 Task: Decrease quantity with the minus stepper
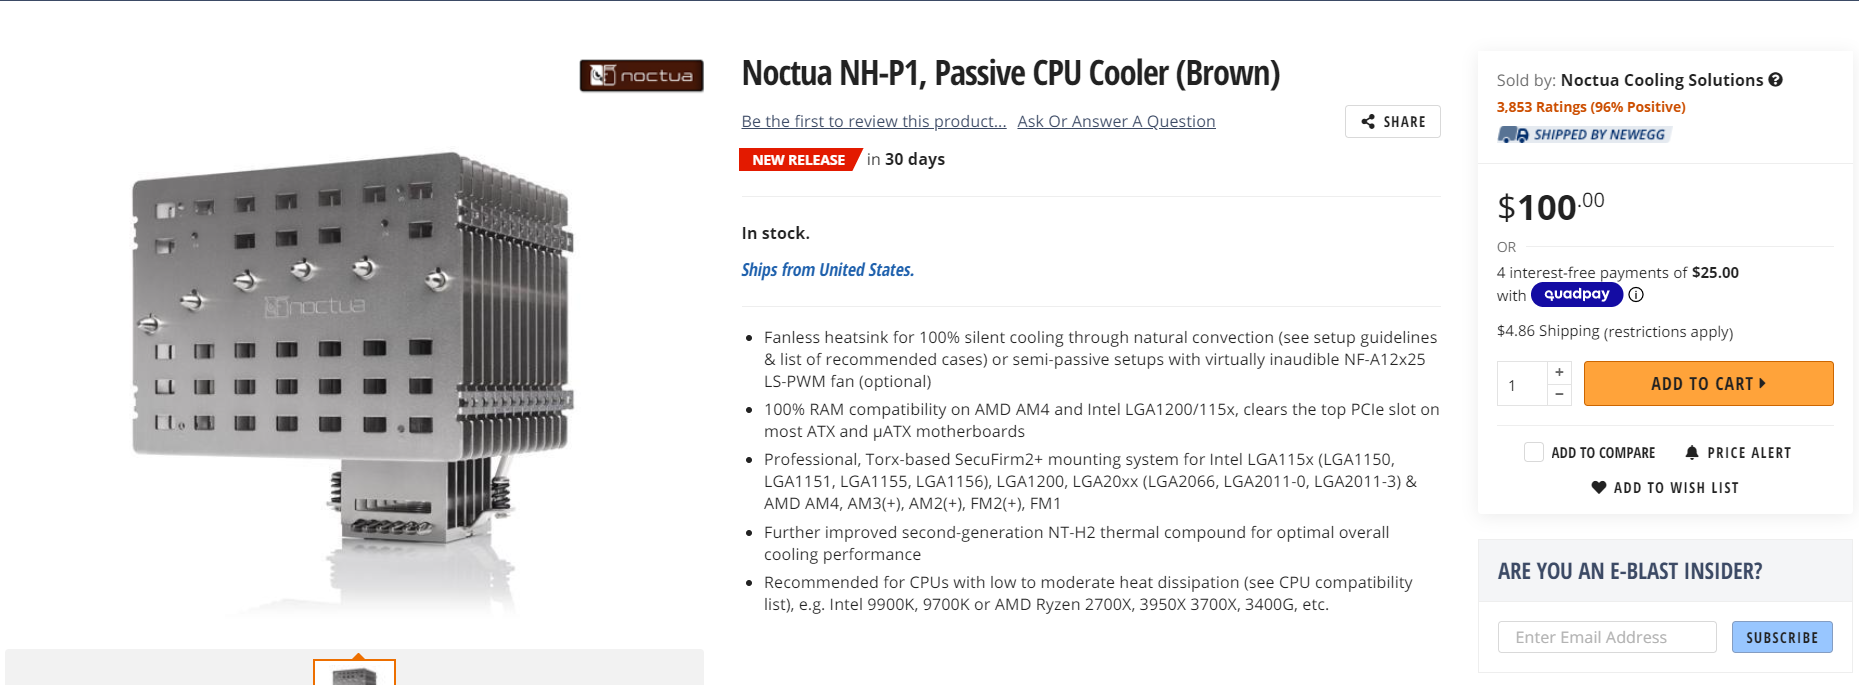click(x=1559, y=395)
